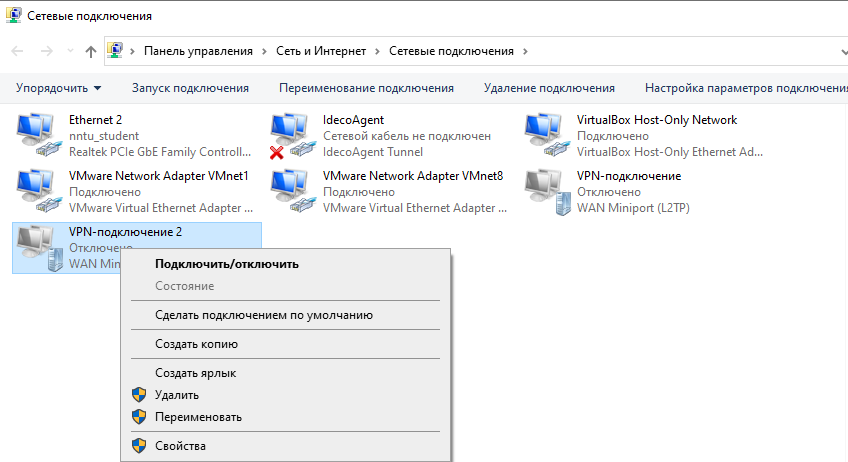
Task: Click the Back navigation arrow
Action: 17,51
